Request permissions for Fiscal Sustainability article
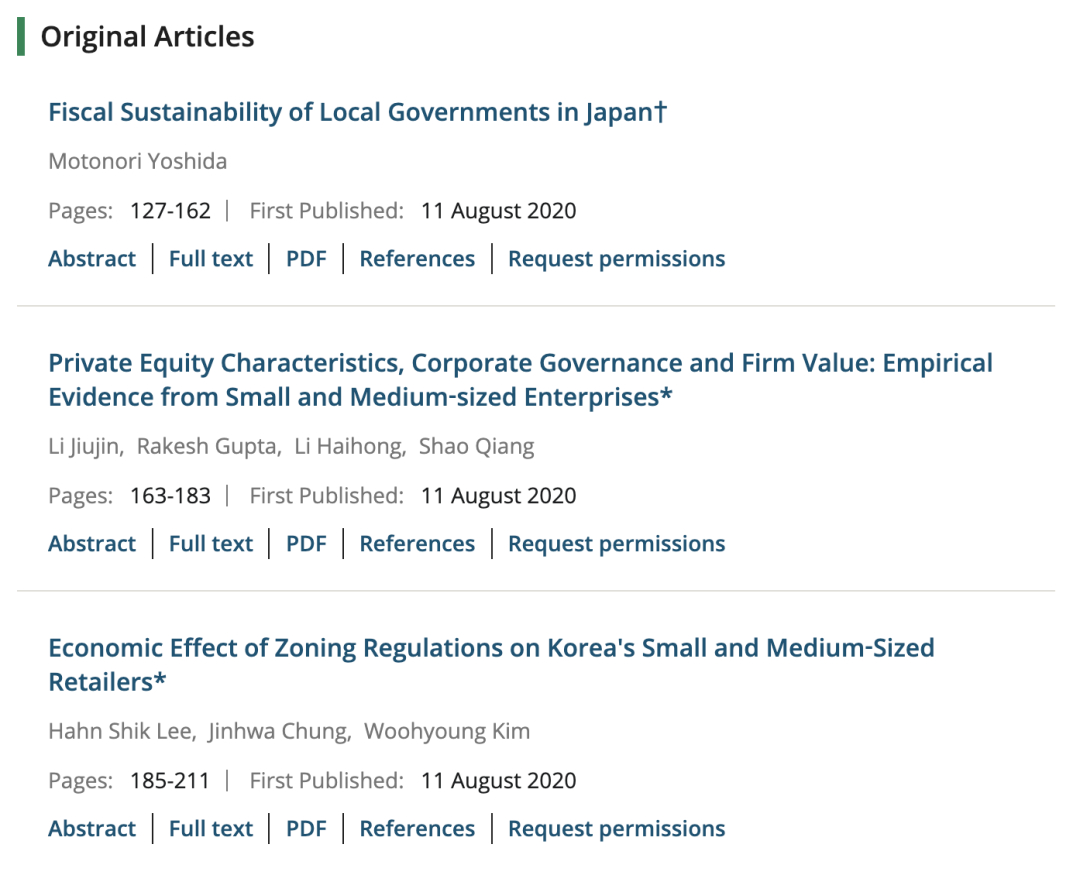Screen dimensions: 1080x875 coord(616,259)
